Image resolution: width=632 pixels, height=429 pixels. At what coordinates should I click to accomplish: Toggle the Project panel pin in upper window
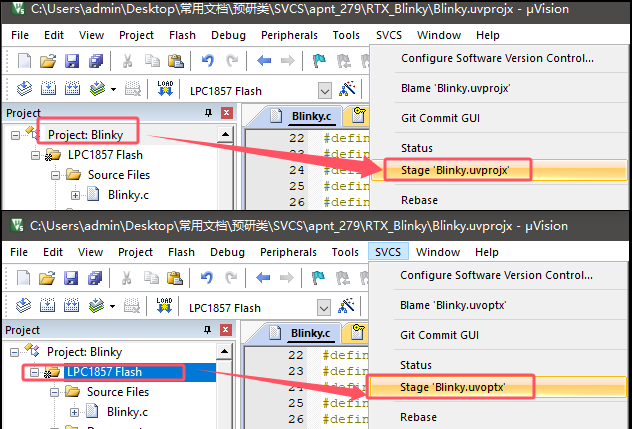coord(208,112)
